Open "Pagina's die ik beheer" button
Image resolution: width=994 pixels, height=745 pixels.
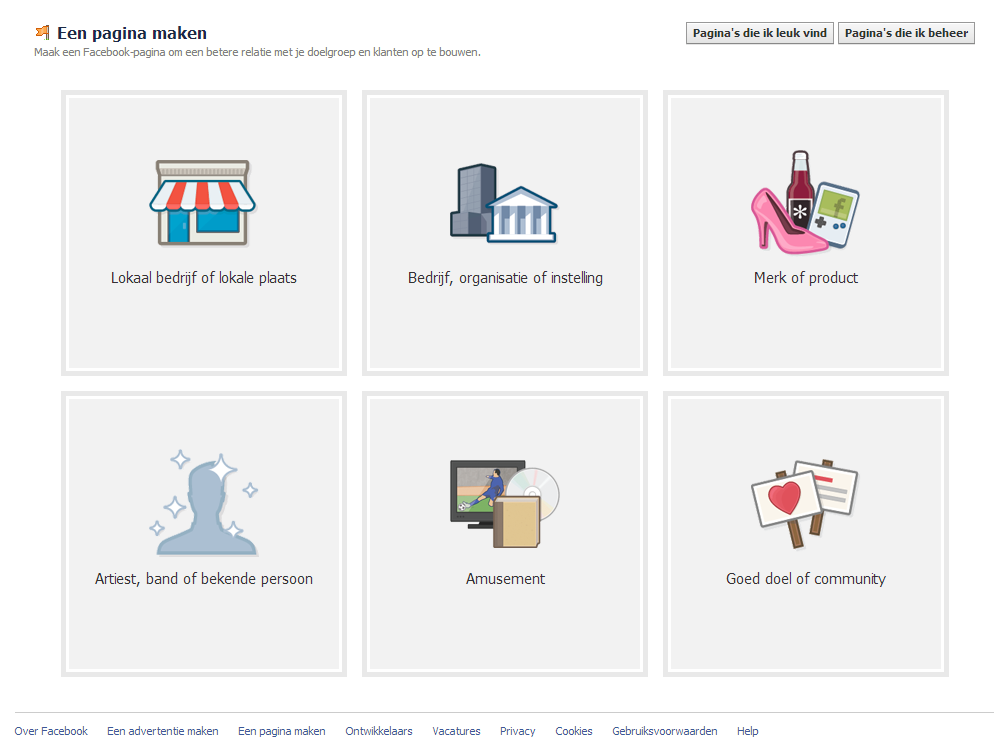[907, 33]
